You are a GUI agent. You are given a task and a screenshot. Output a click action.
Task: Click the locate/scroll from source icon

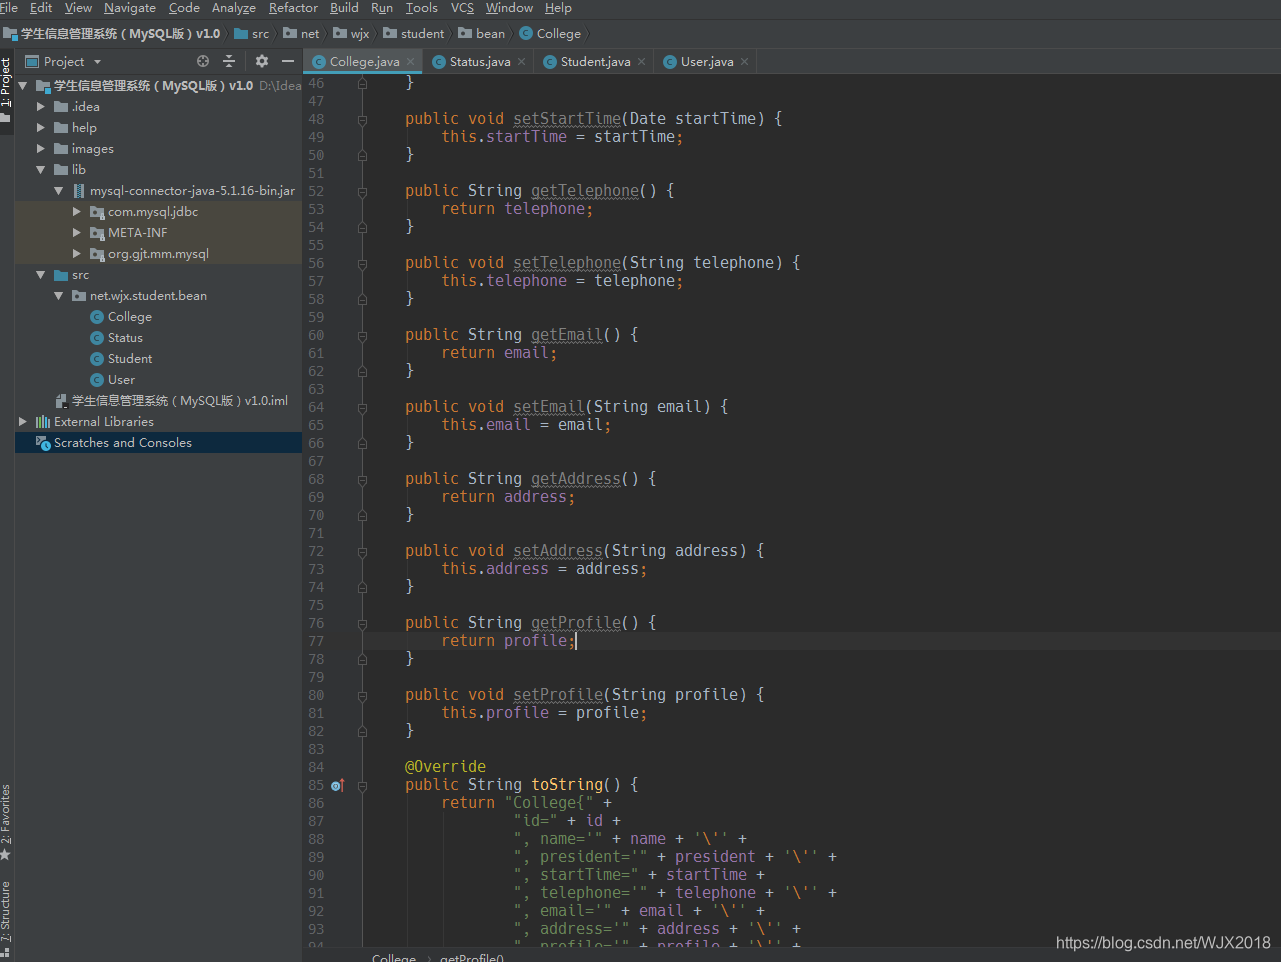click(x=203, y=61)
